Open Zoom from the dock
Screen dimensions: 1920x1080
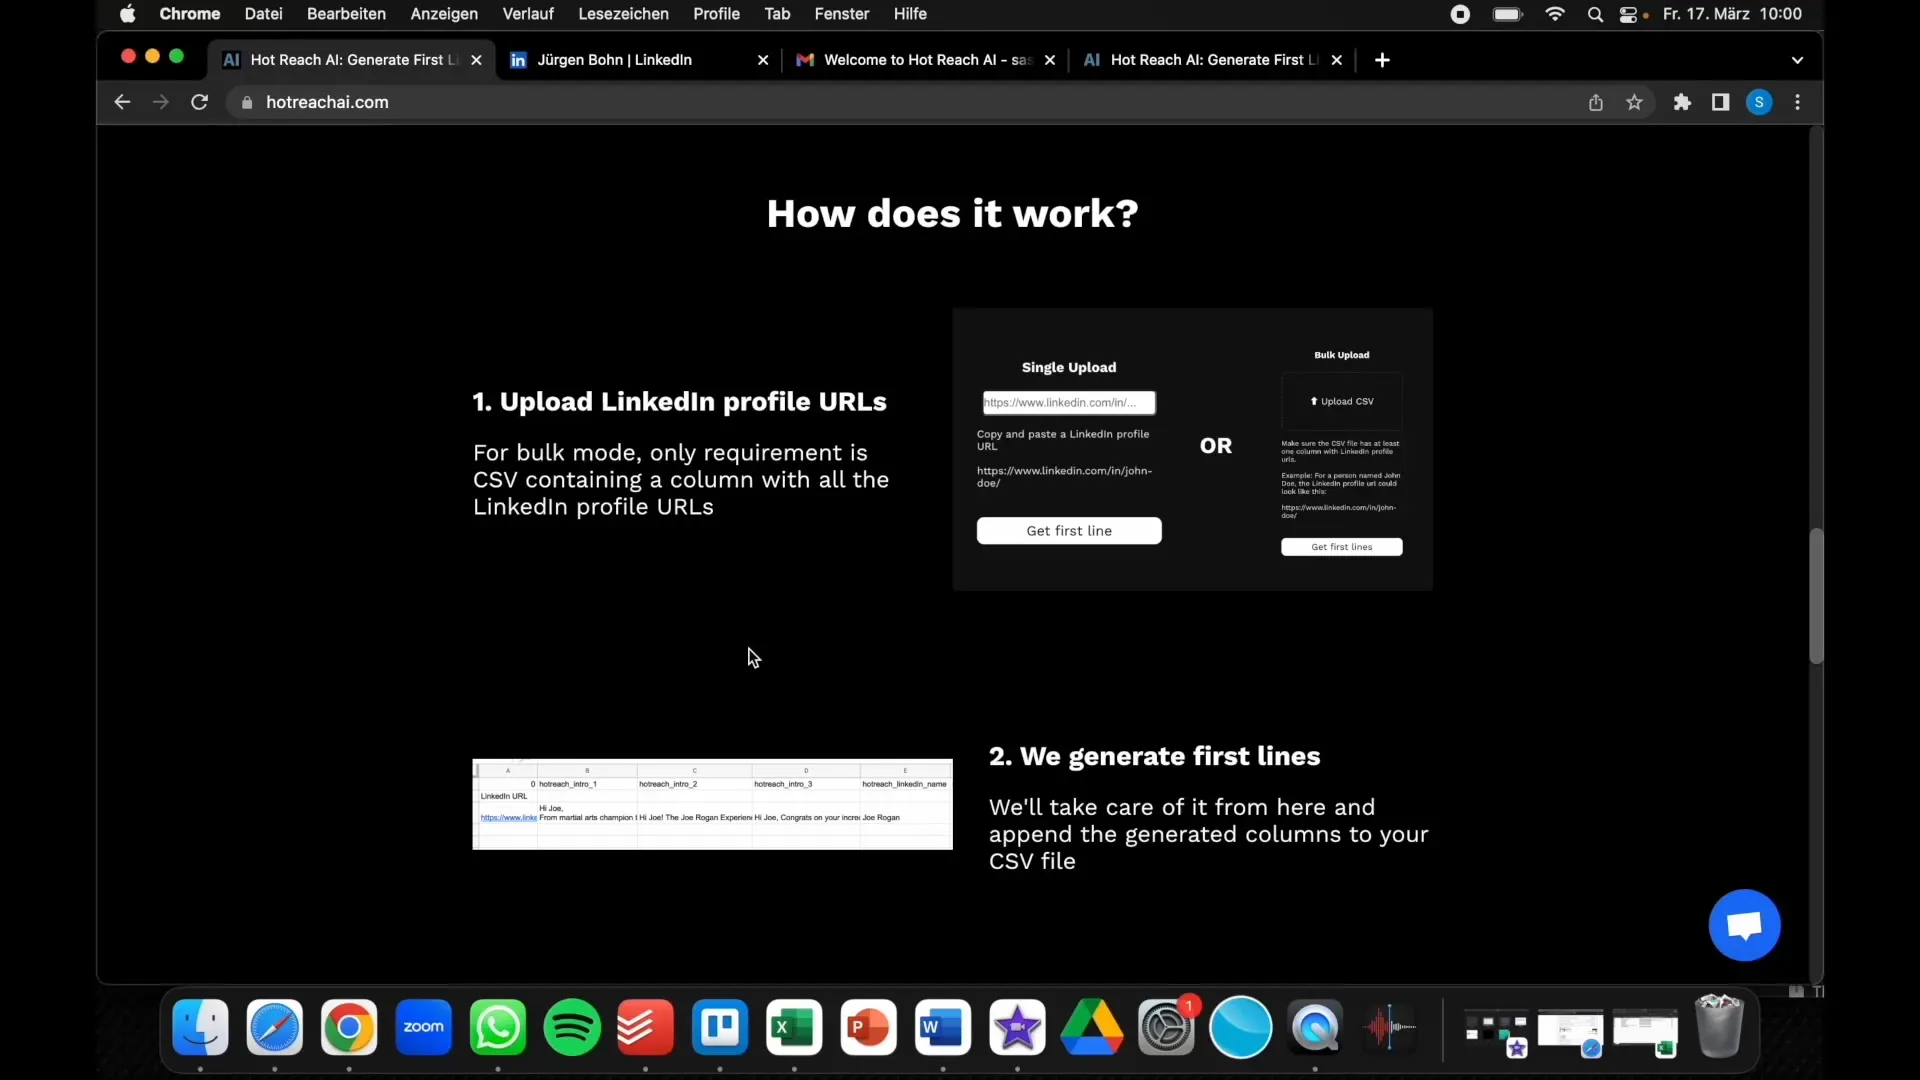(422, 1027)
